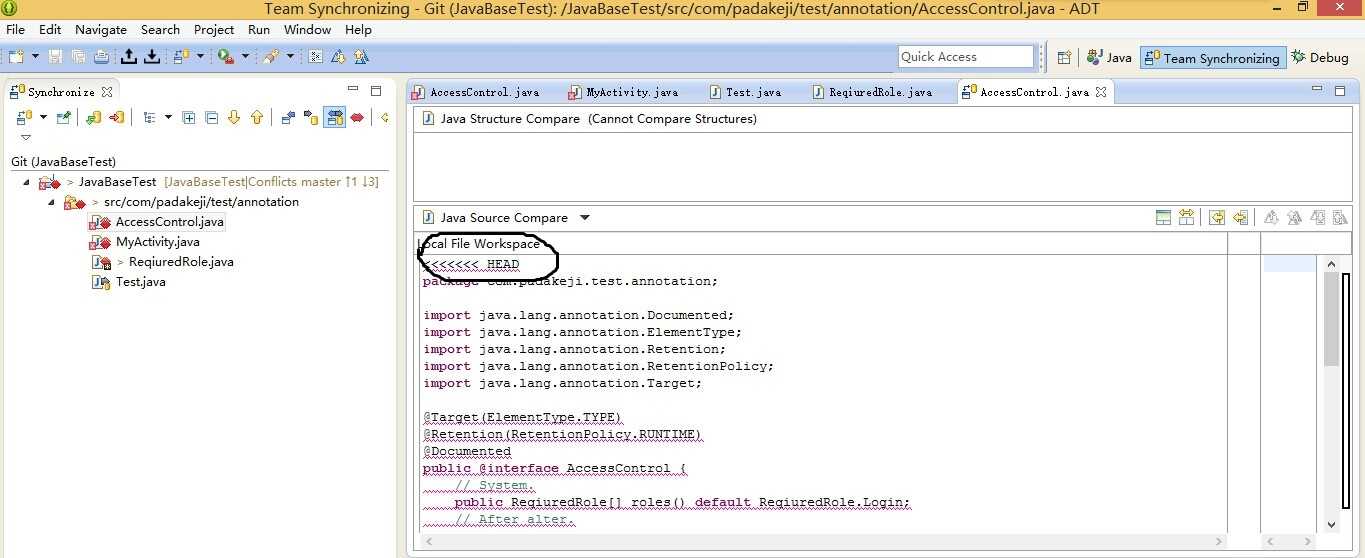The image size is (1365, 558).
Task: Click the Search flashlight toolbar icon
Action: tap(272, 57)
